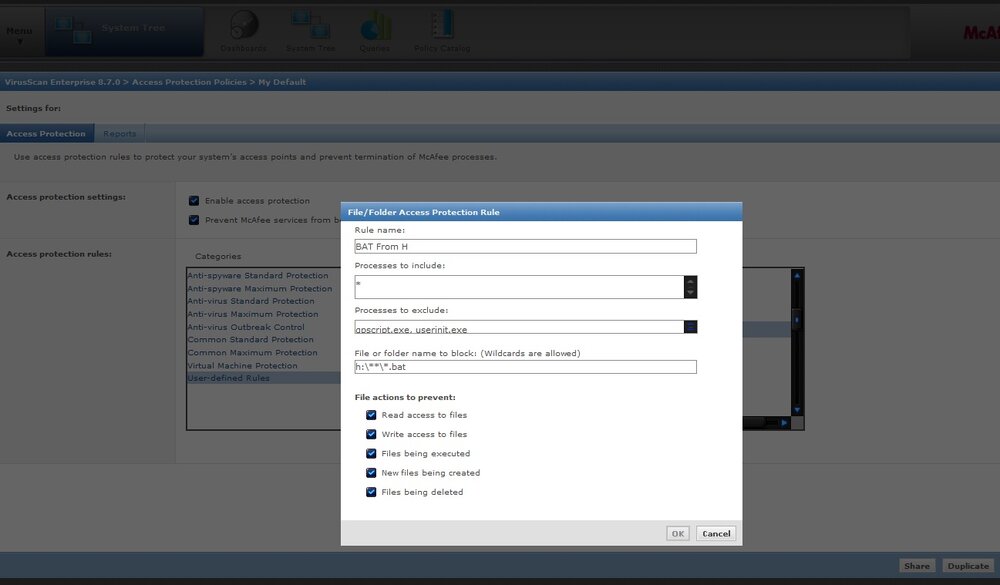Open the Dashboards icon in top toolbar
Screen dimensions: 1000x585
tap(244, 31)
